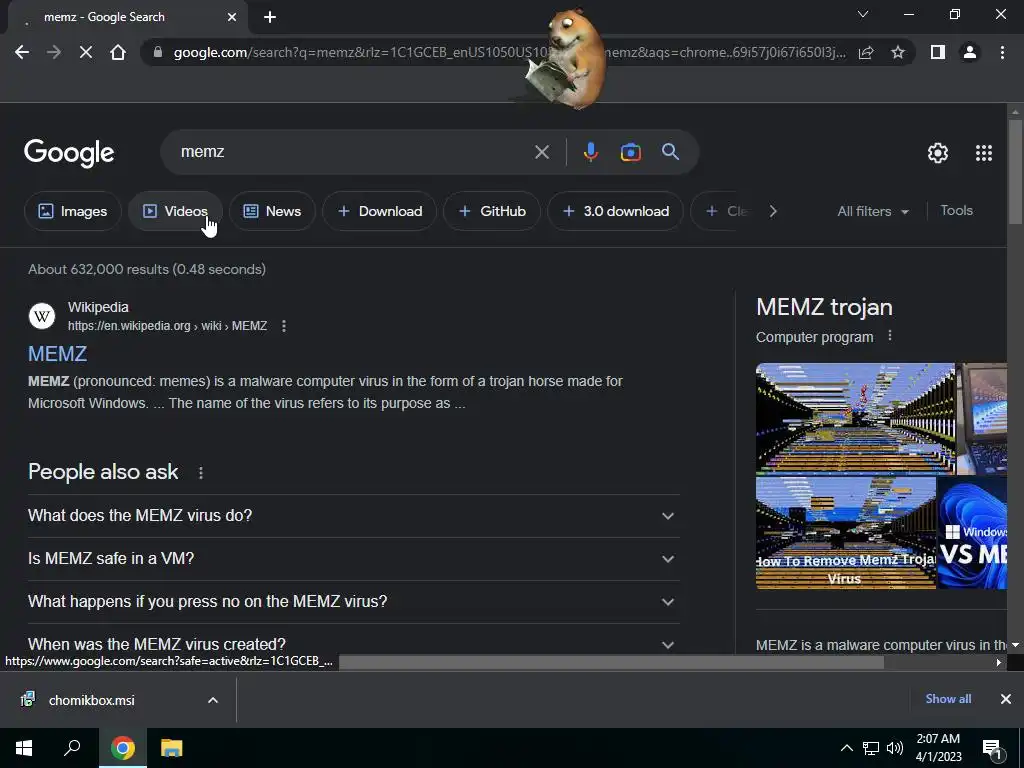This screenshot has width=1024, height=768.
Task: Open the Chrome side panel icon
Action: click(x=938, y=52)
